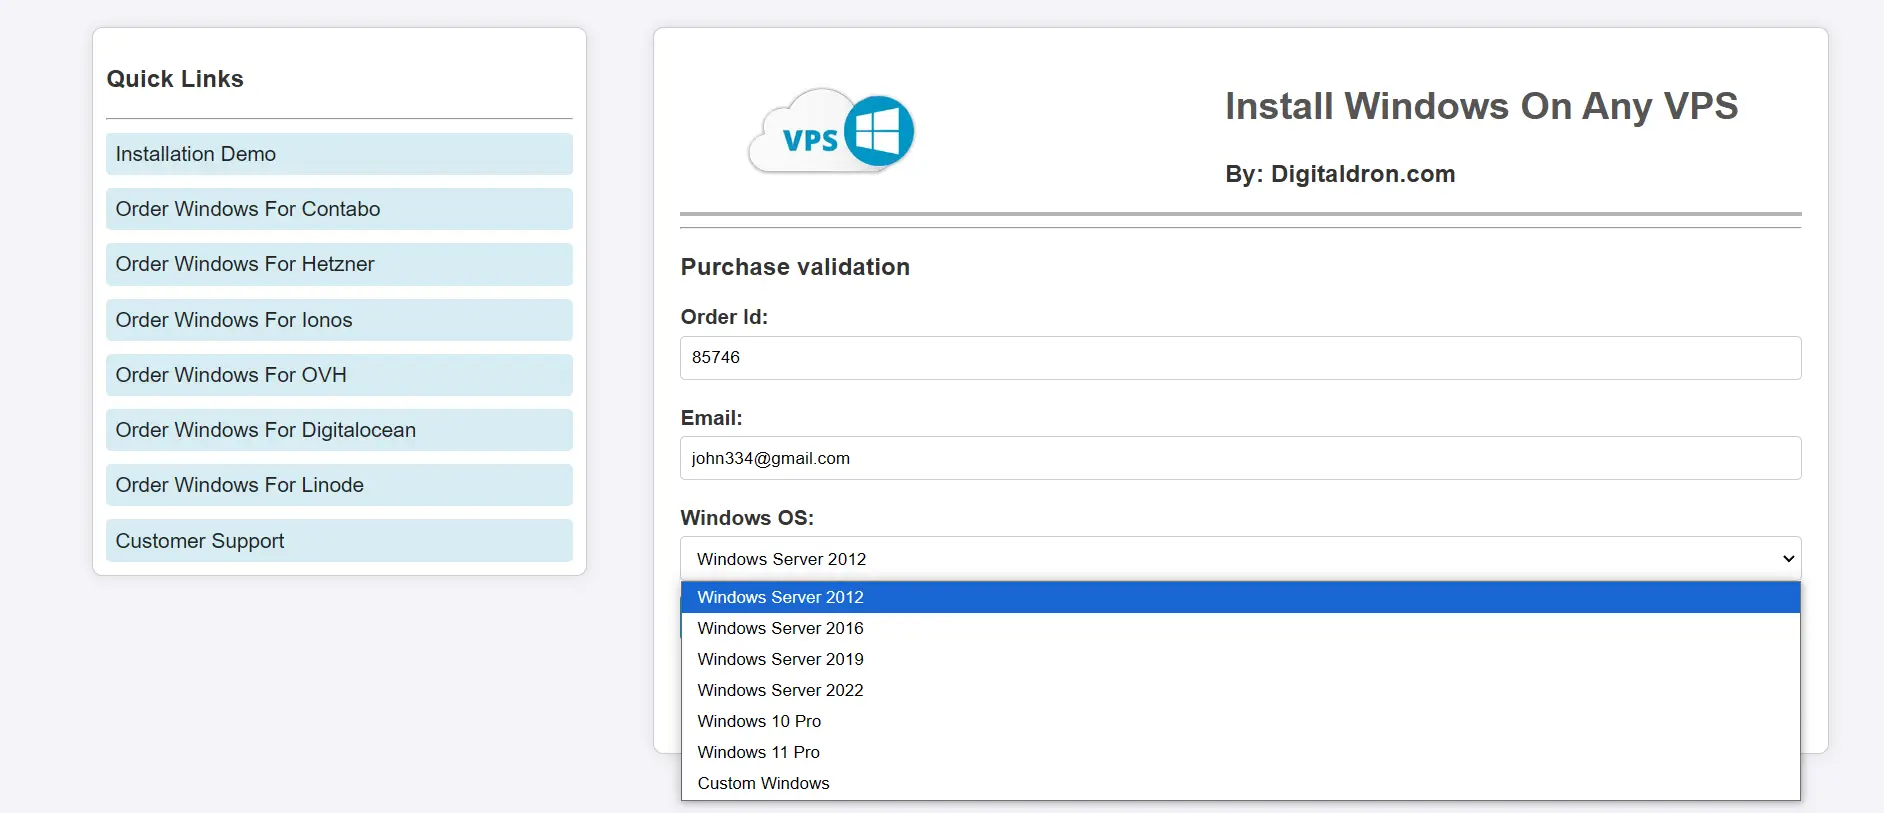Open the Installation Demo quick link
The image size is (1884, 813).
(x=339, y=154)
